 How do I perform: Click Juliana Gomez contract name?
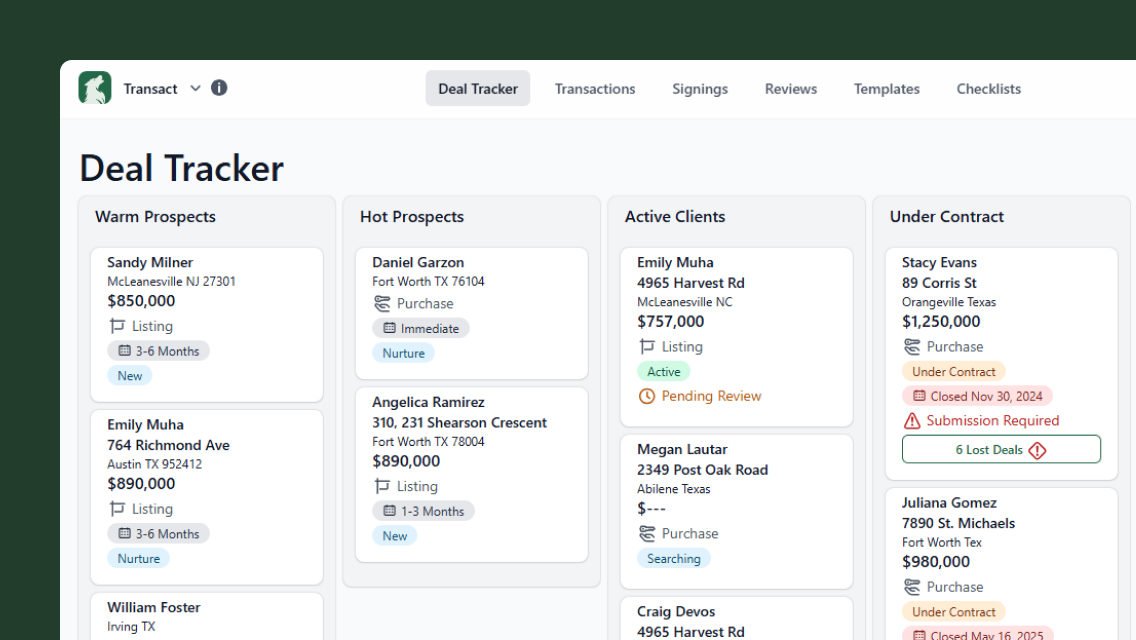(949, 502)
